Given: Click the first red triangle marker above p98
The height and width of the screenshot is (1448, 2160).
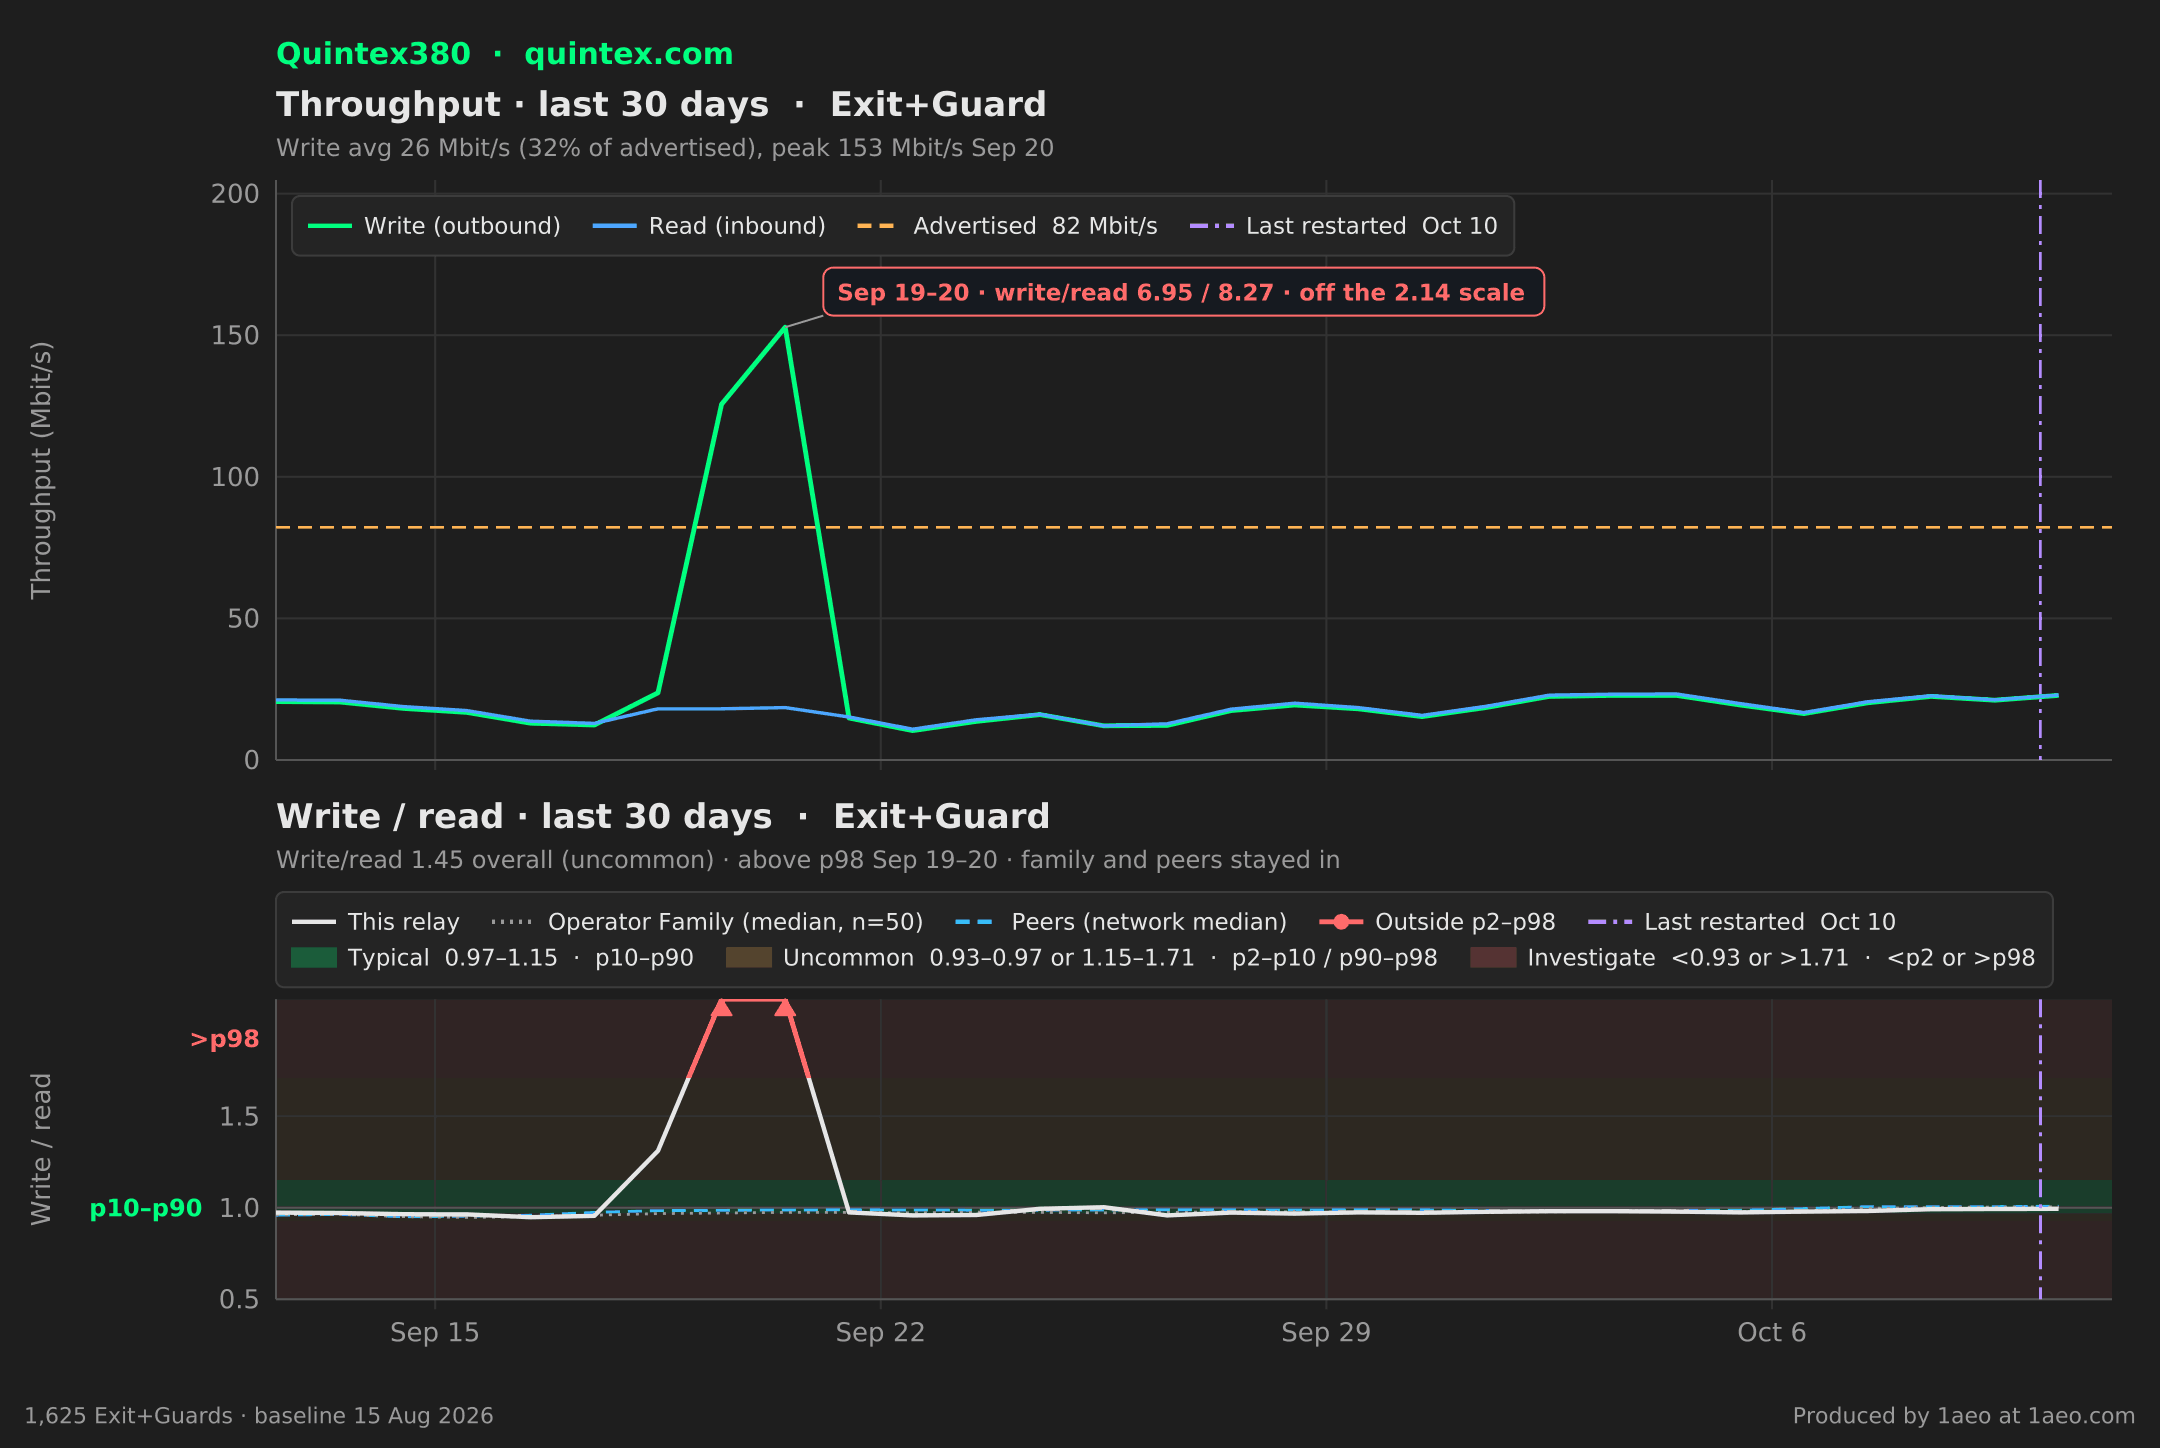Looking at the screenshot, I should tap(721, 1007).
